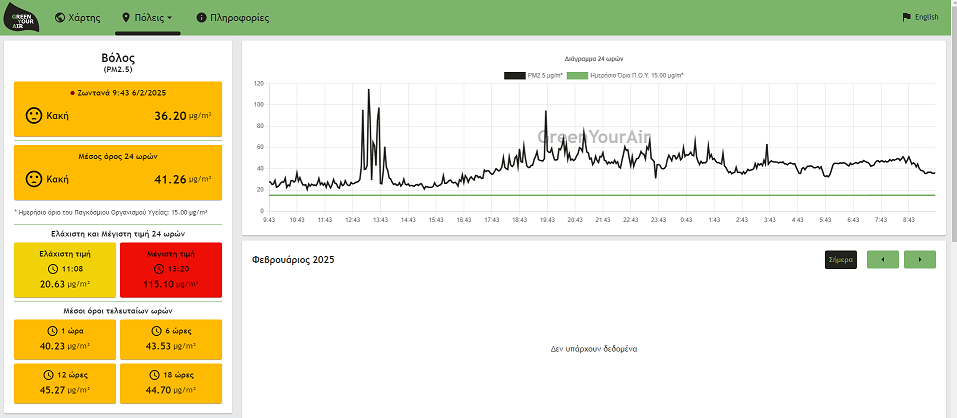Click the info icon beside Πληροφορίες

click(201, 18)
